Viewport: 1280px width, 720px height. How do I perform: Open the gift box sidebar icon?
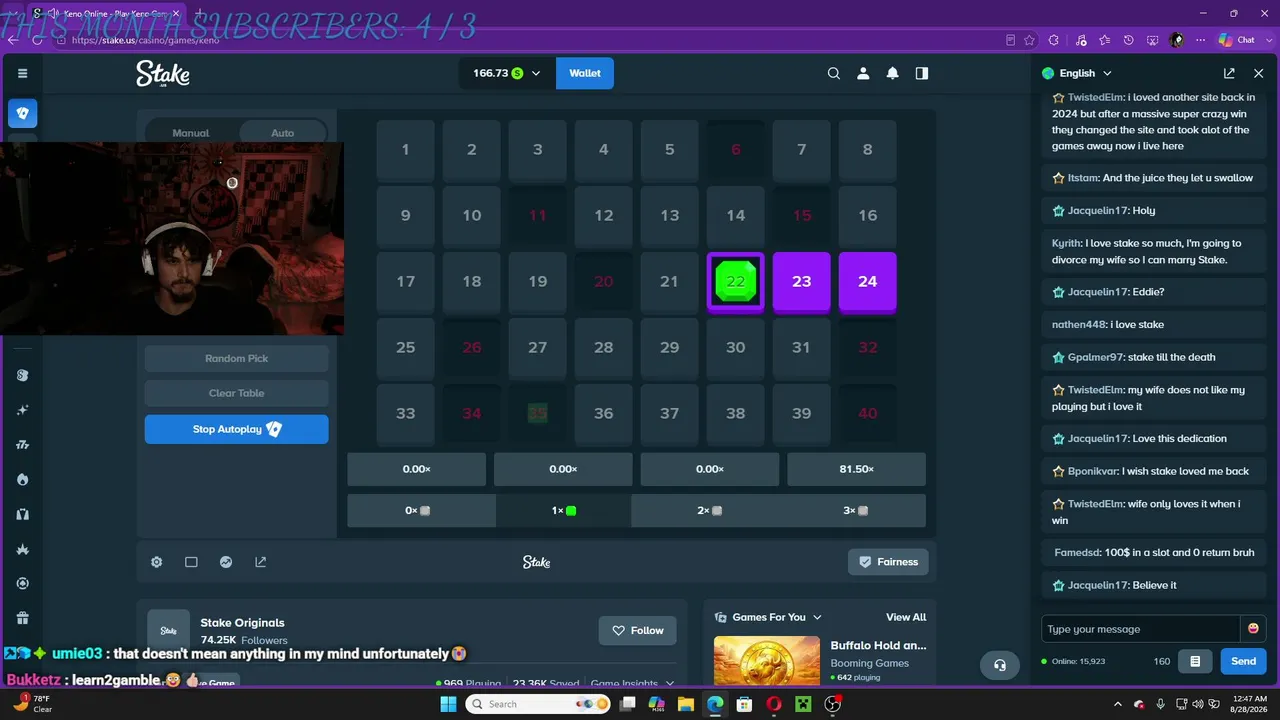[23, 618]
